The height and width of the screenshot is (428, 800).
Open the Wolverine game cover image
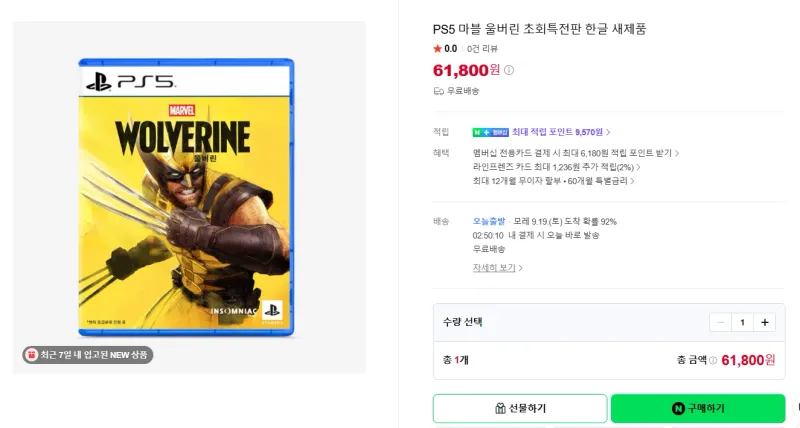click(x=186, y=197)
